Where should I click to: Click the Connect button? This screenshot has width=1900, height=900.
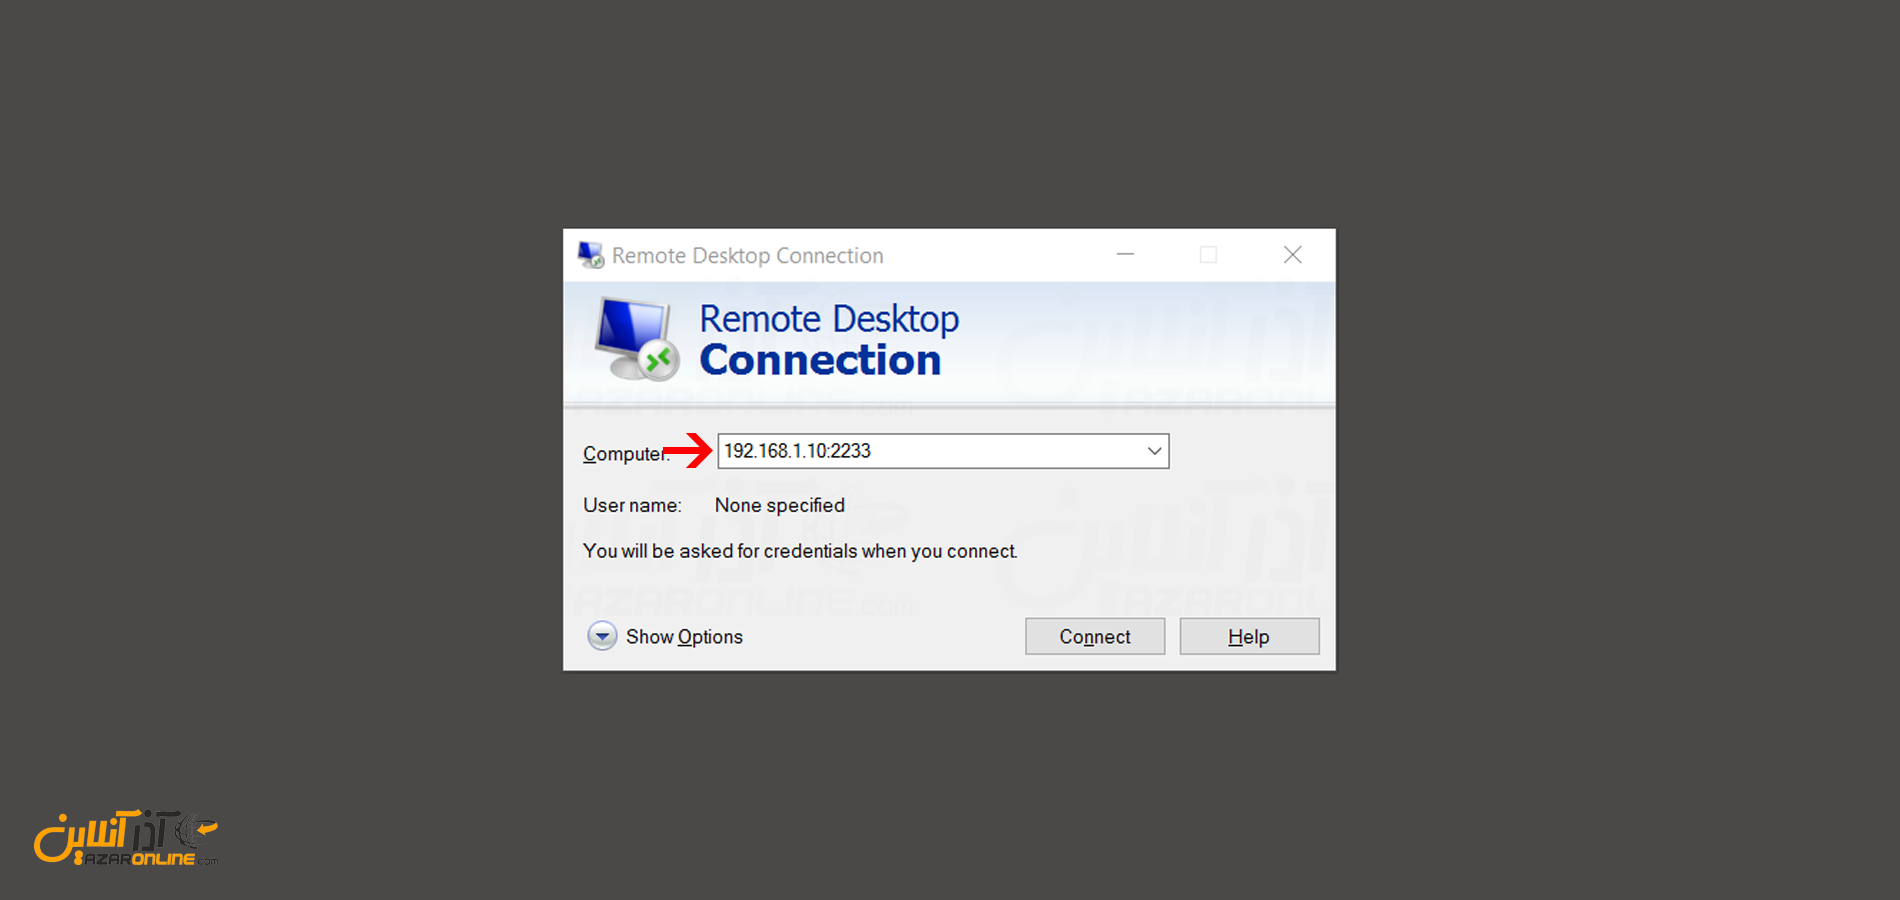pos(1095,636)
